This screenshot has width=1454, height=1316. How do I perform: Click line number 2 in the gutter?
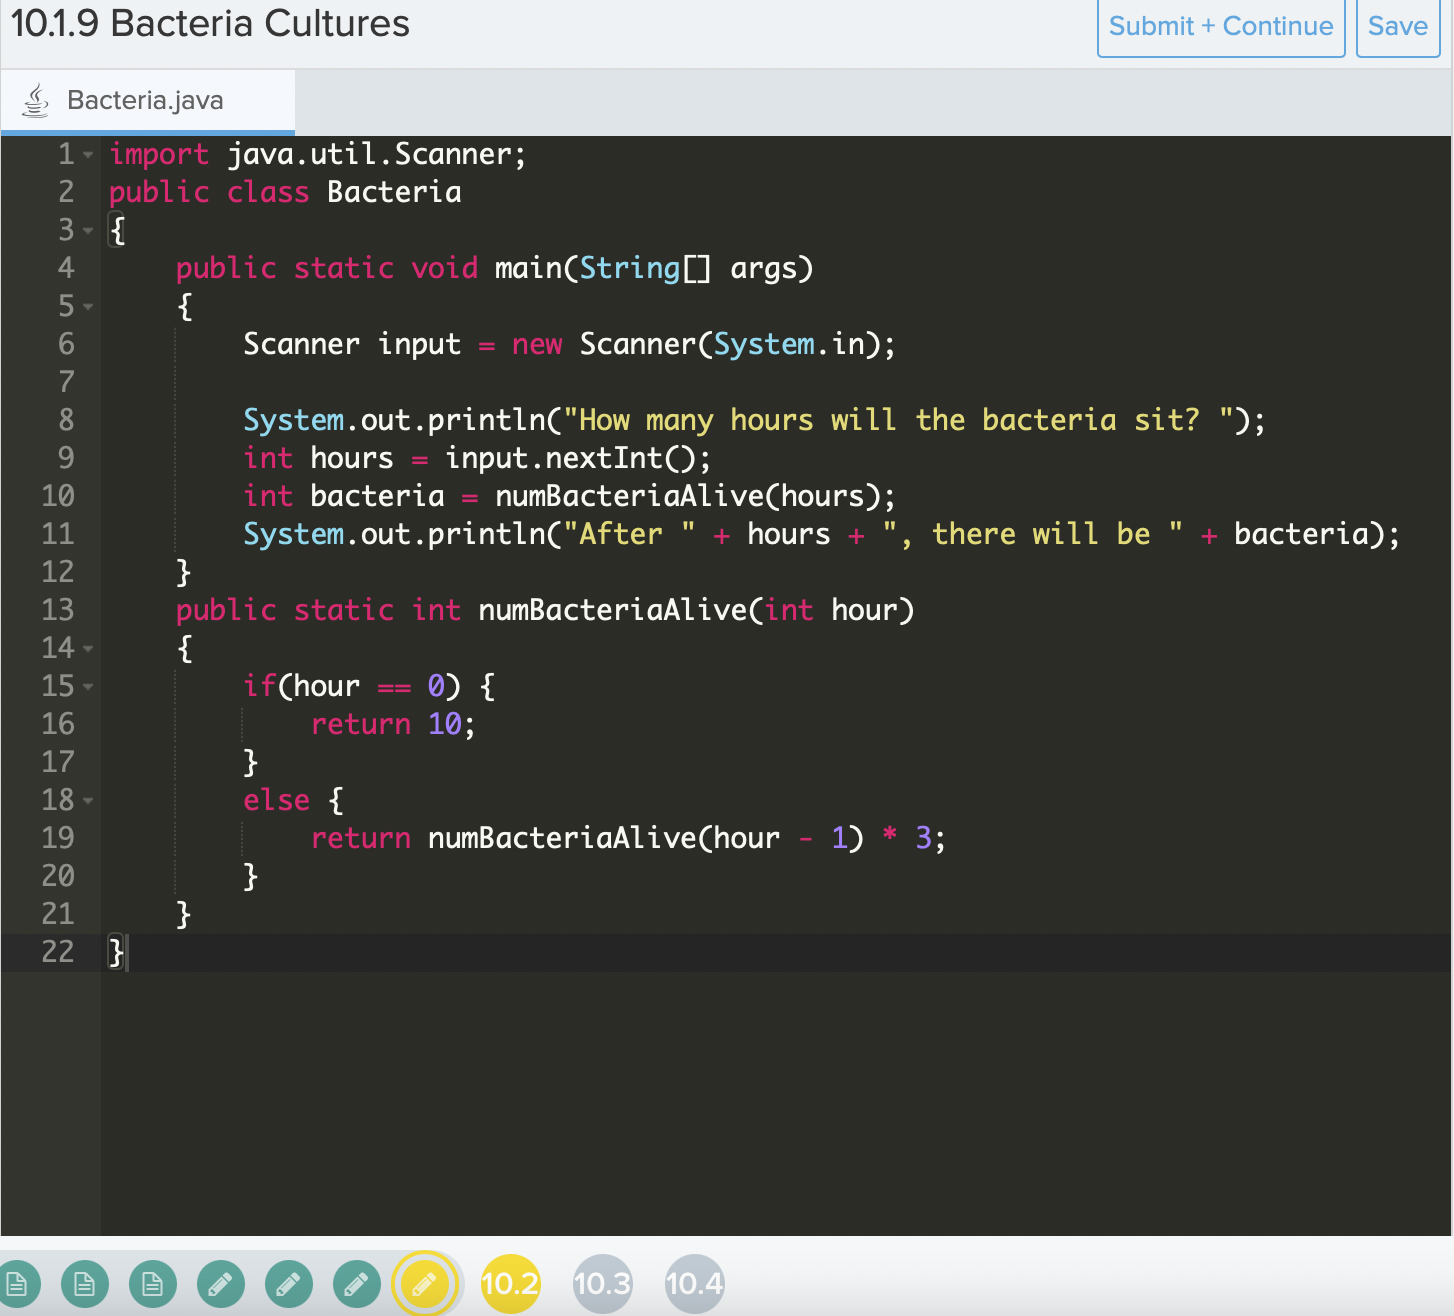pyautogui.click(x=66, y=192)
